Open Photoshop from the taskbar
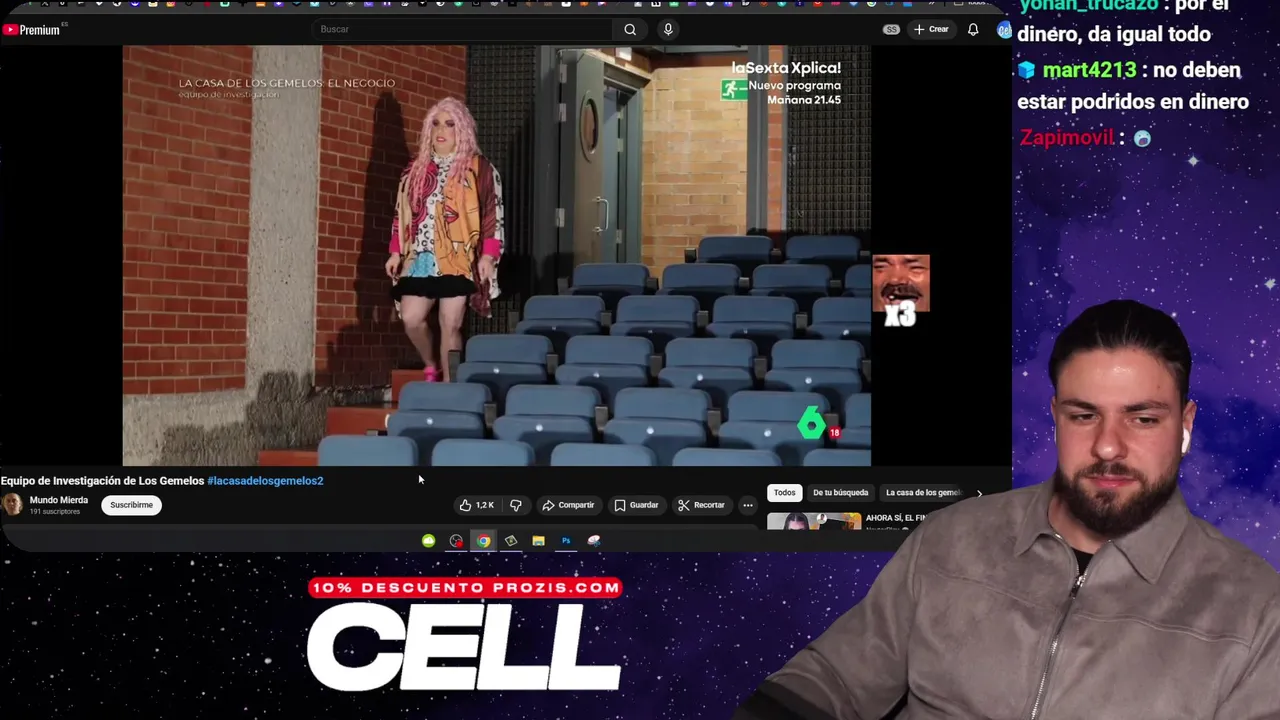 (566, 541)
